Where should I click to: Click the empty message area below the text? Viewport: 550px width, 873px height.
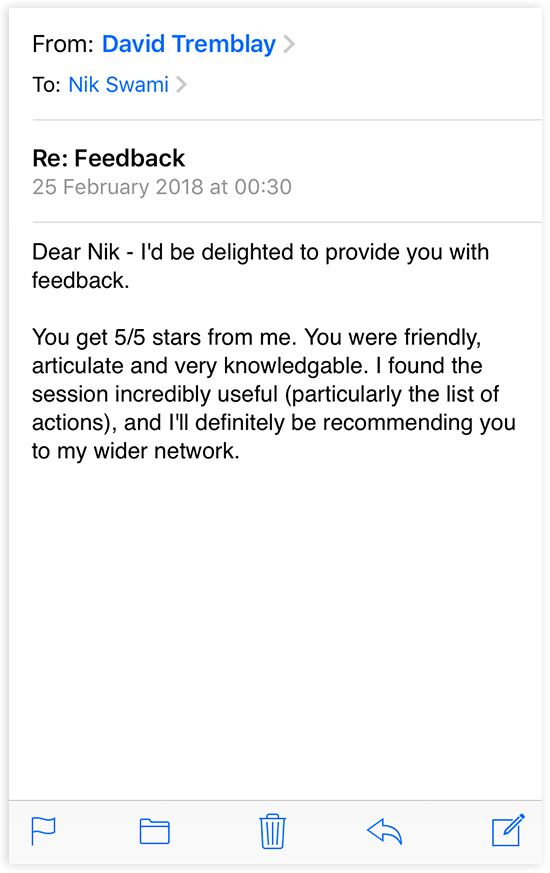click(275, 629)
